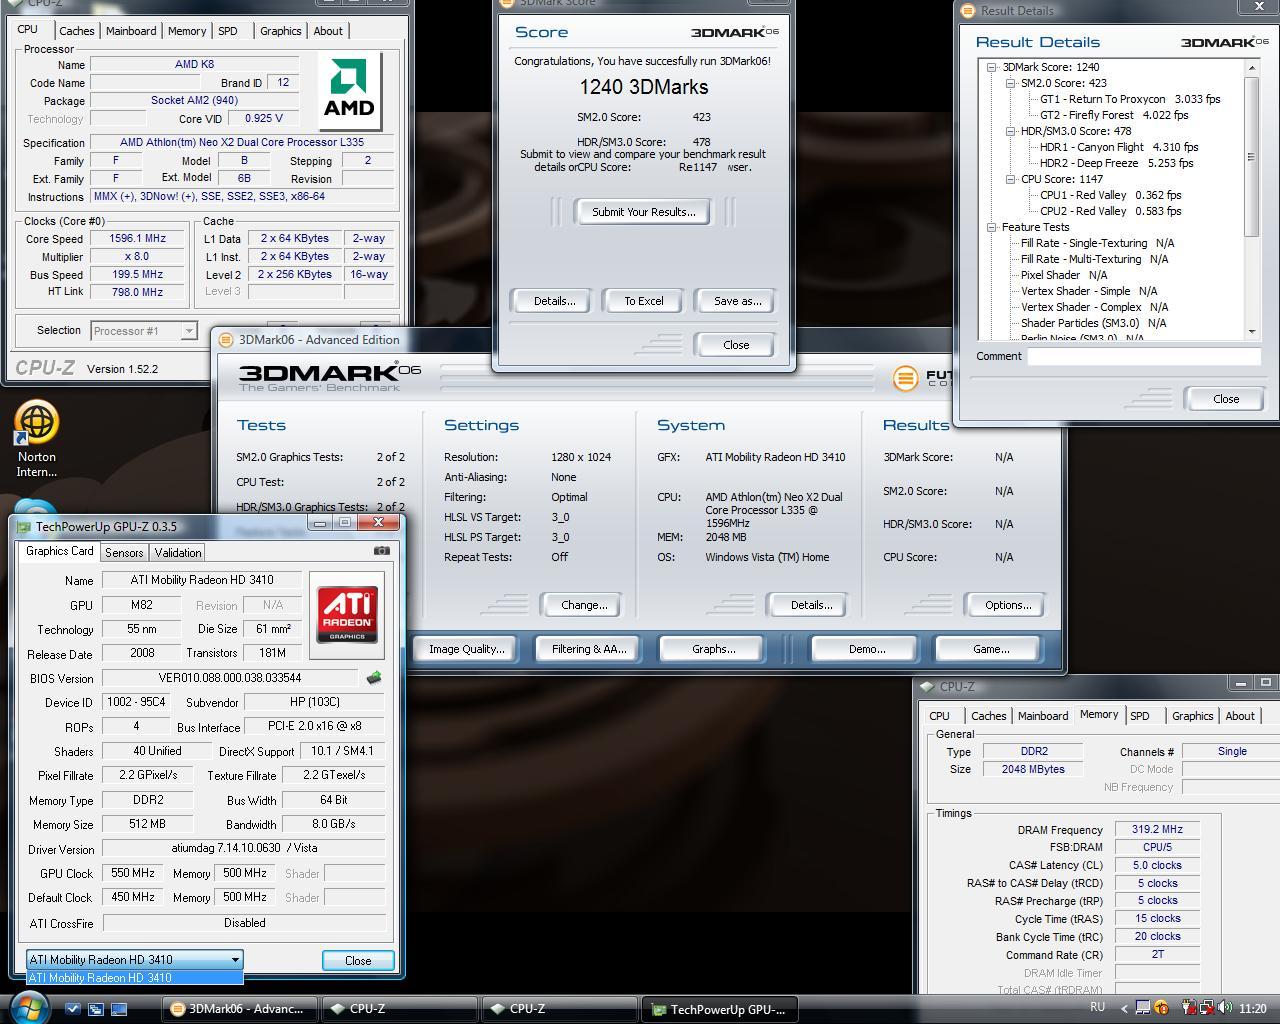Collapse the 3DMark Score tree node

(x=991, y=67)
